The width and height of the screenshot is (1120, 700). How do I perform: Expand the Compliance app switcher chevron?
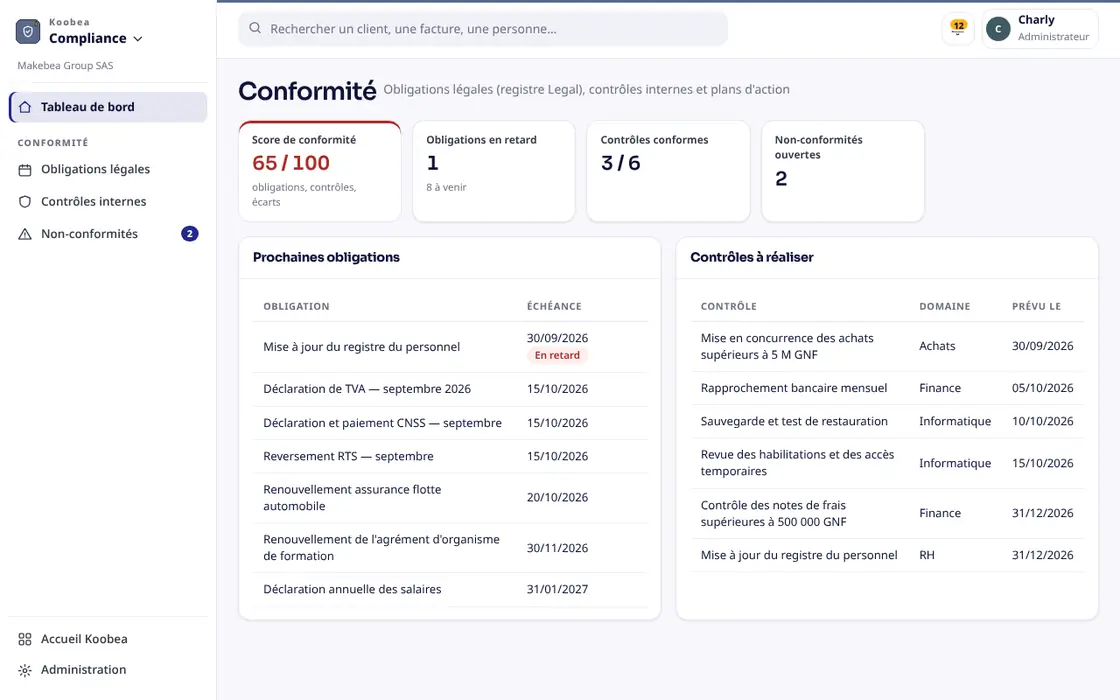point(138,39)
